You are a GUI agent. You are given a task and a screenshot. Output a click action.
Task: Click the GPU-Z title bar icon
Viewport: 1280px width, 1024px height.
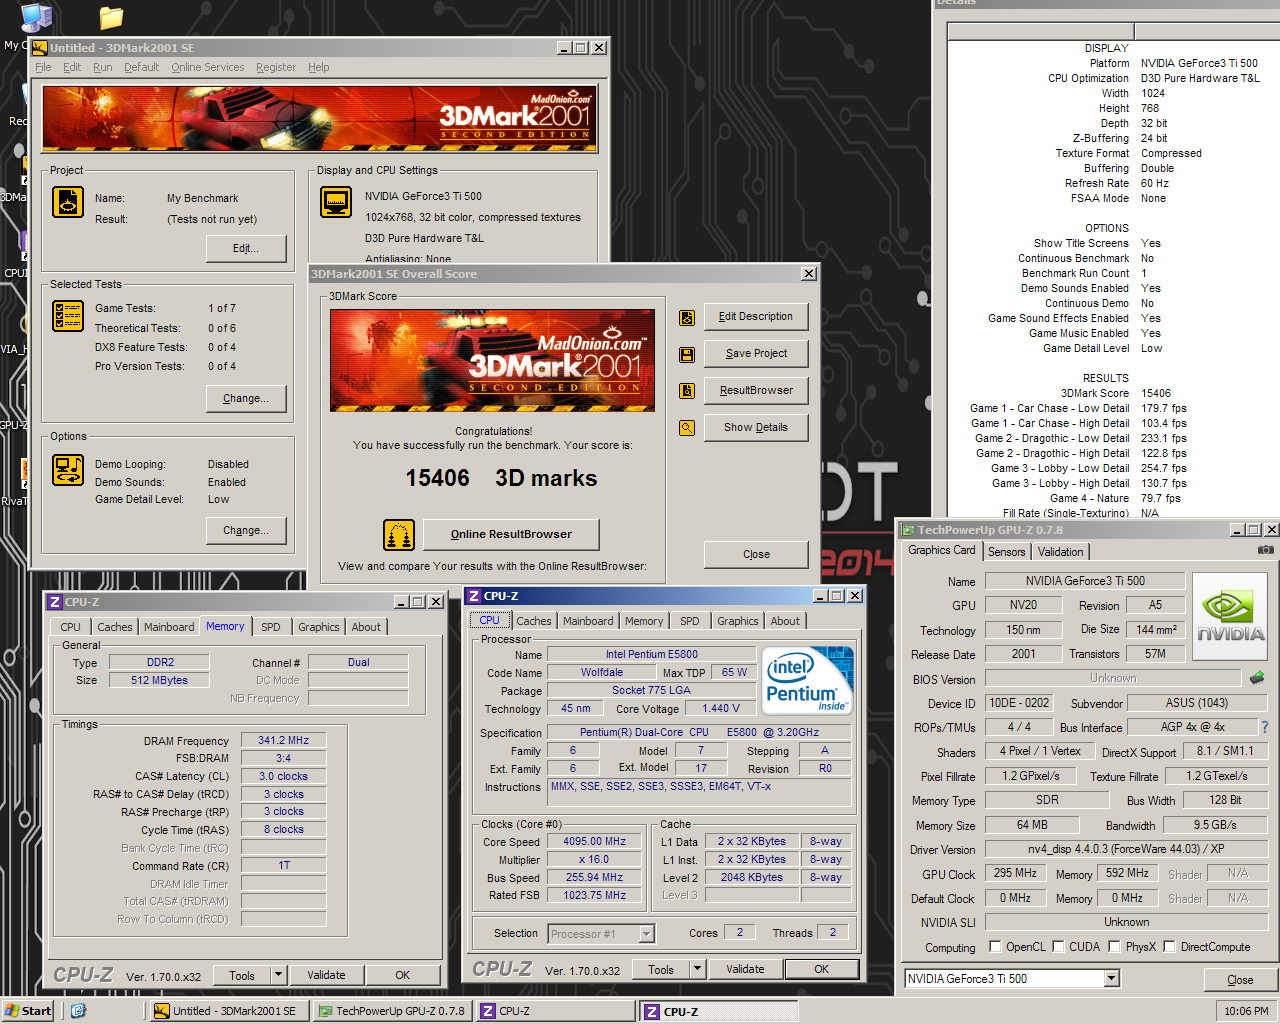coord(908,530)
